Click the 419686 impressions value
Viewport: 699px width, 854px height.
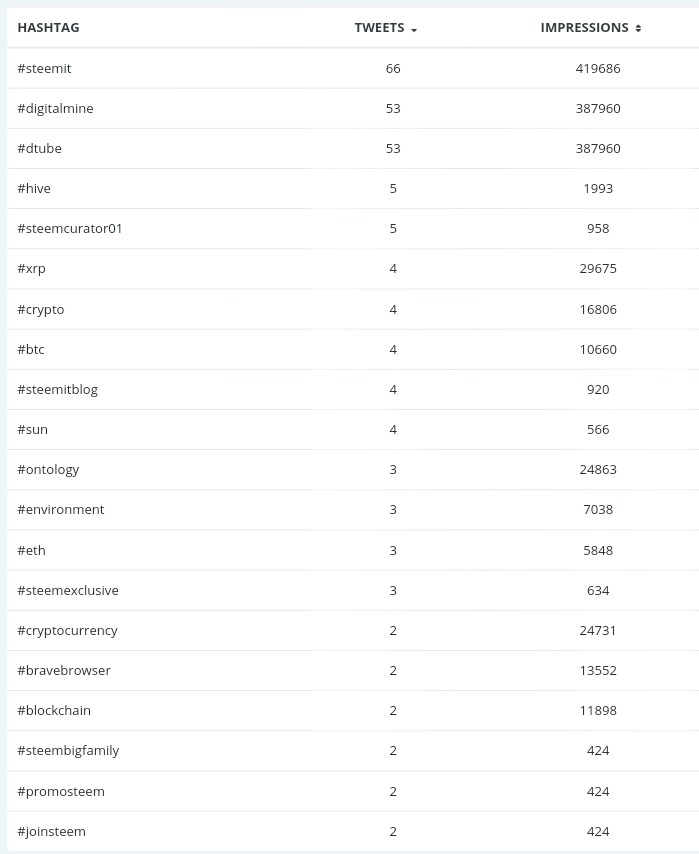(x=598, y=69)
